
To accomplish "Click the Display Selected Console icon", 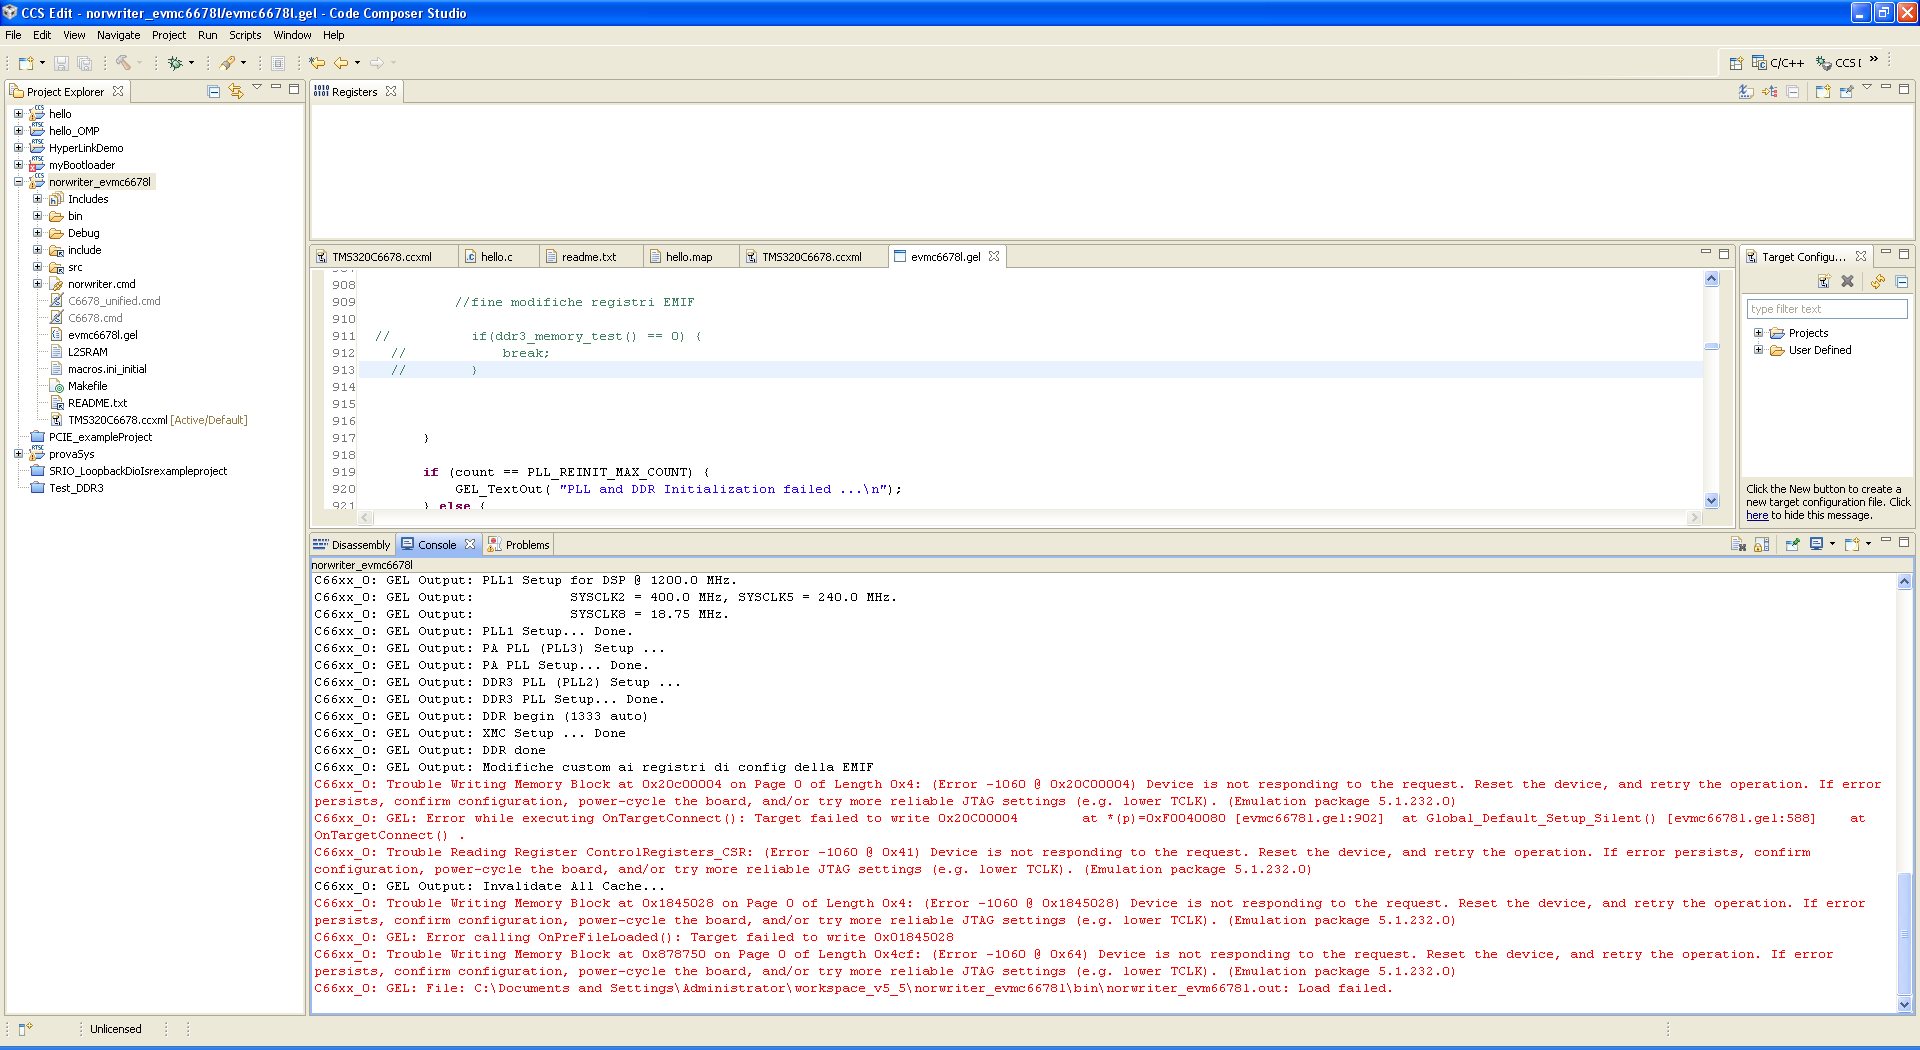I will [1816, 544].
